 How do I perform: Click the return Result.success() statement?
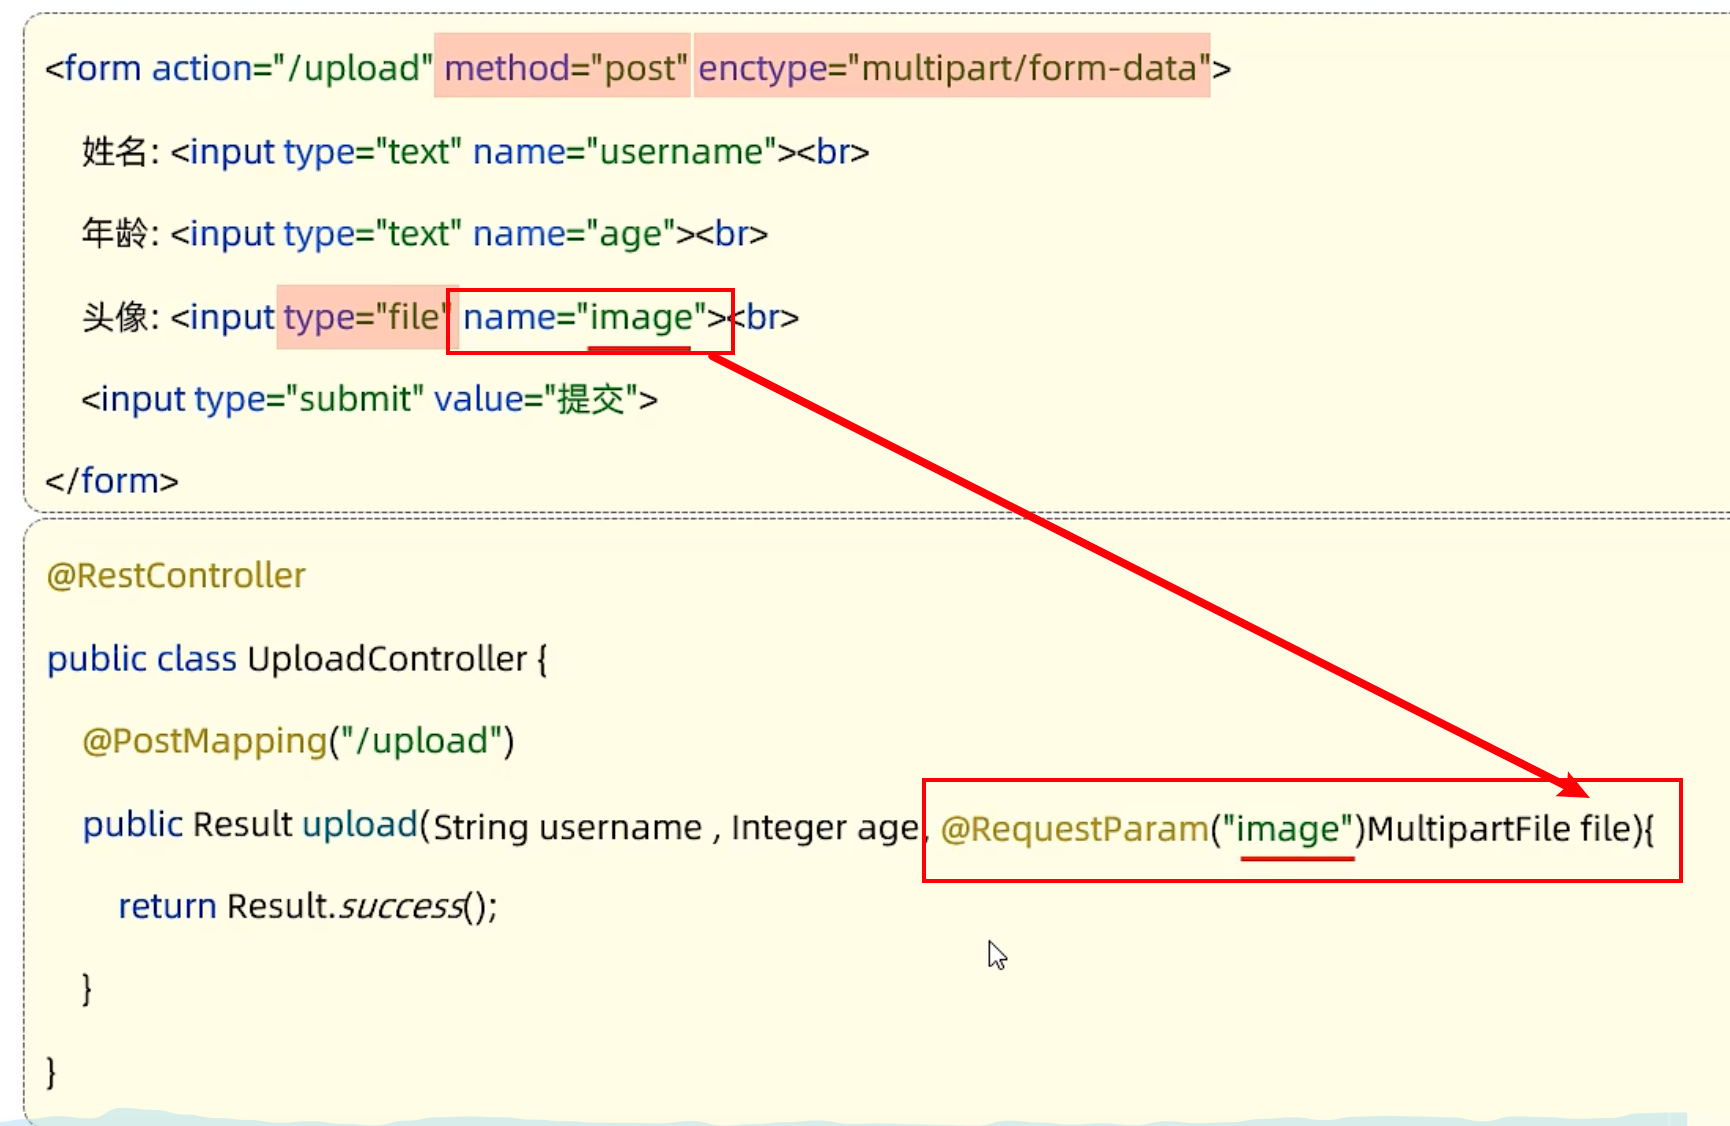(x=308, y=906)
